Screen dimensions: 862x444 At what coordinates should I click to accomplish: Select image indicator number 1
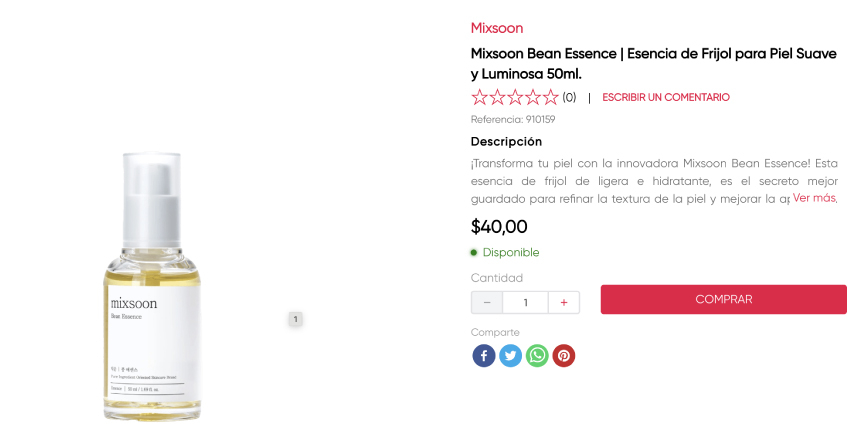[295, 319]
